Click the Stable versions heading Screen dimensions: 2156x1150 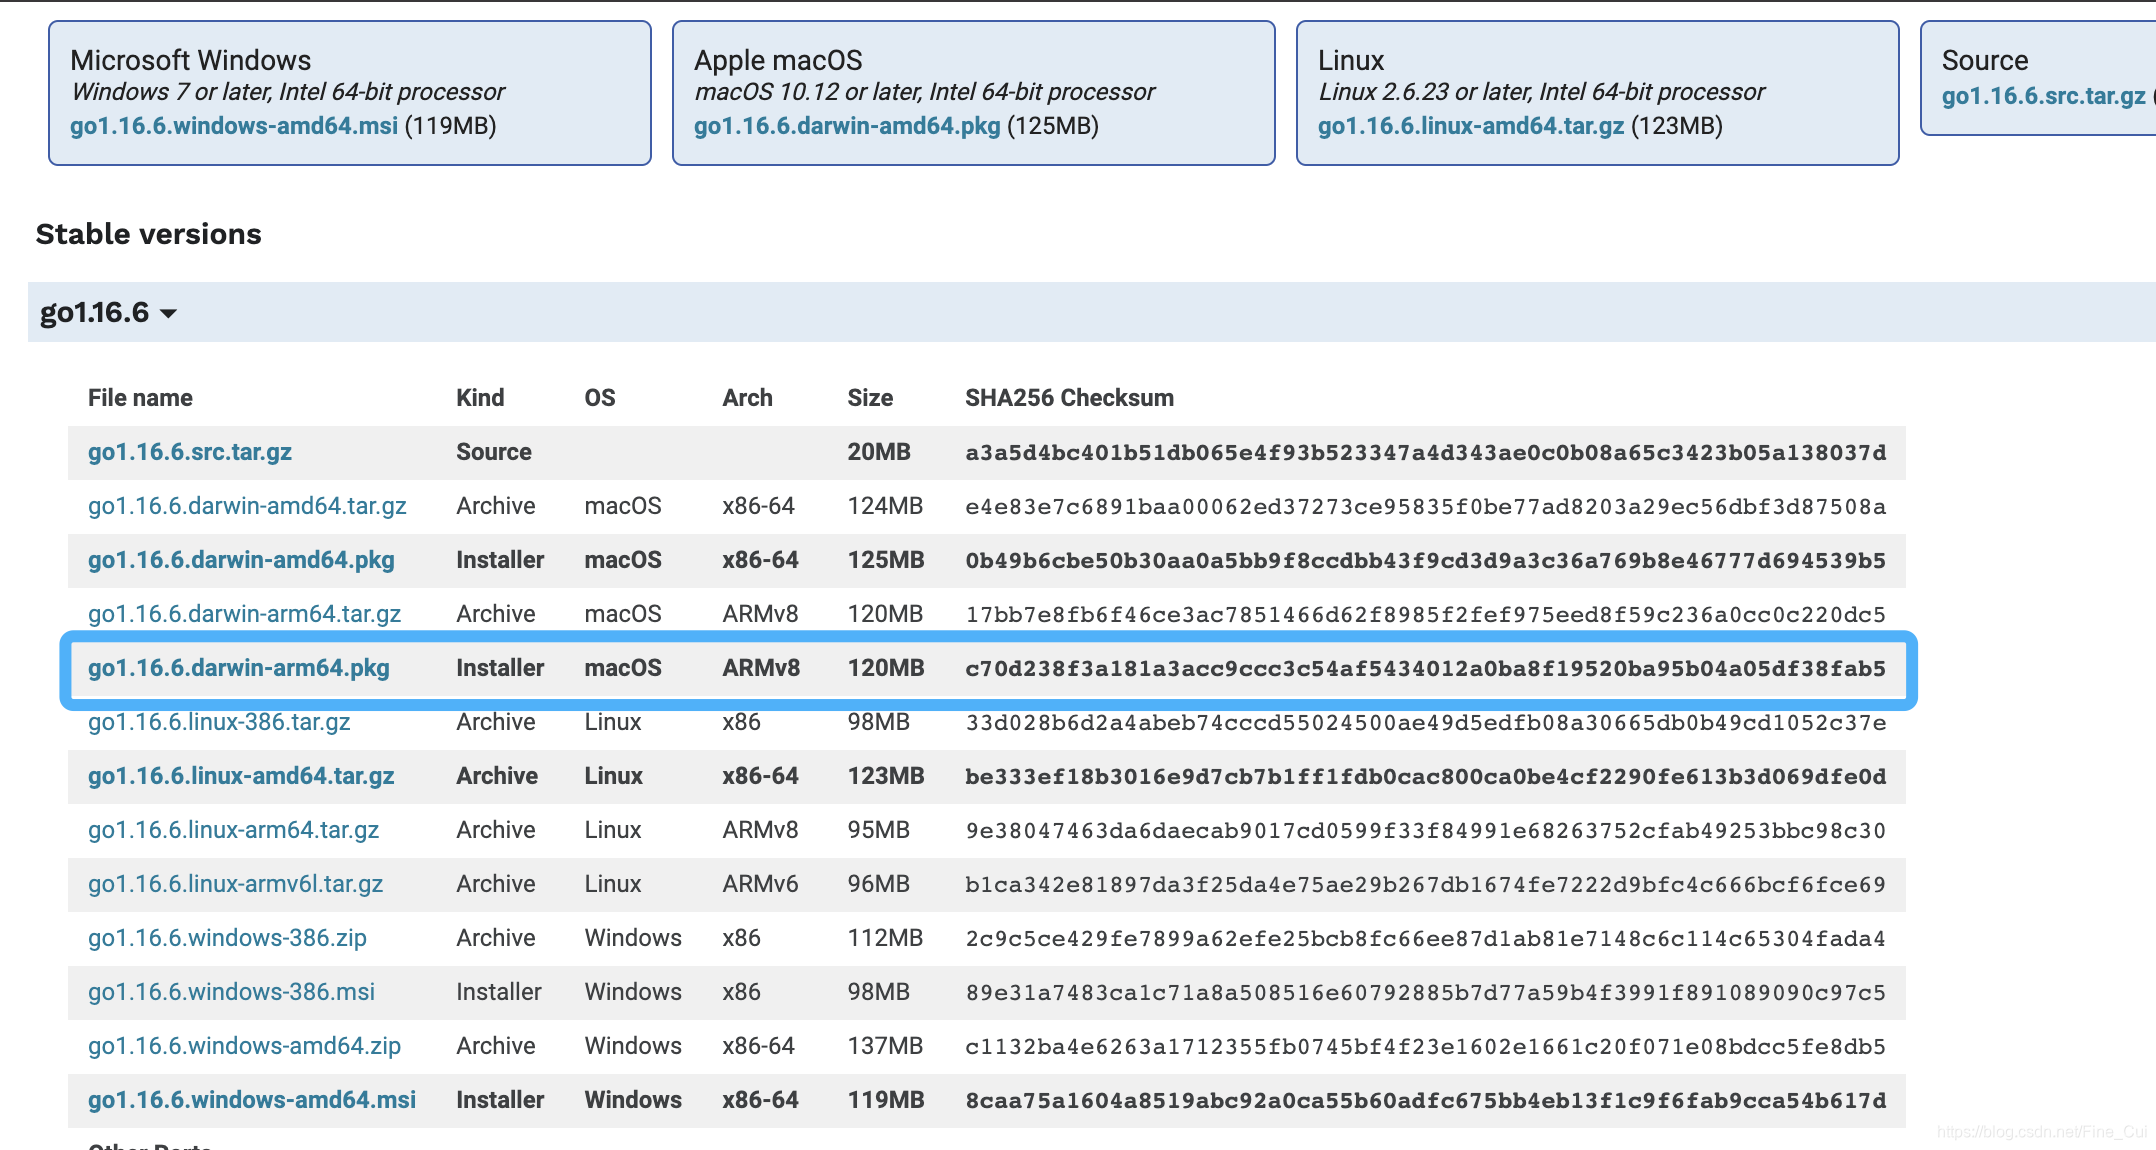149,234
